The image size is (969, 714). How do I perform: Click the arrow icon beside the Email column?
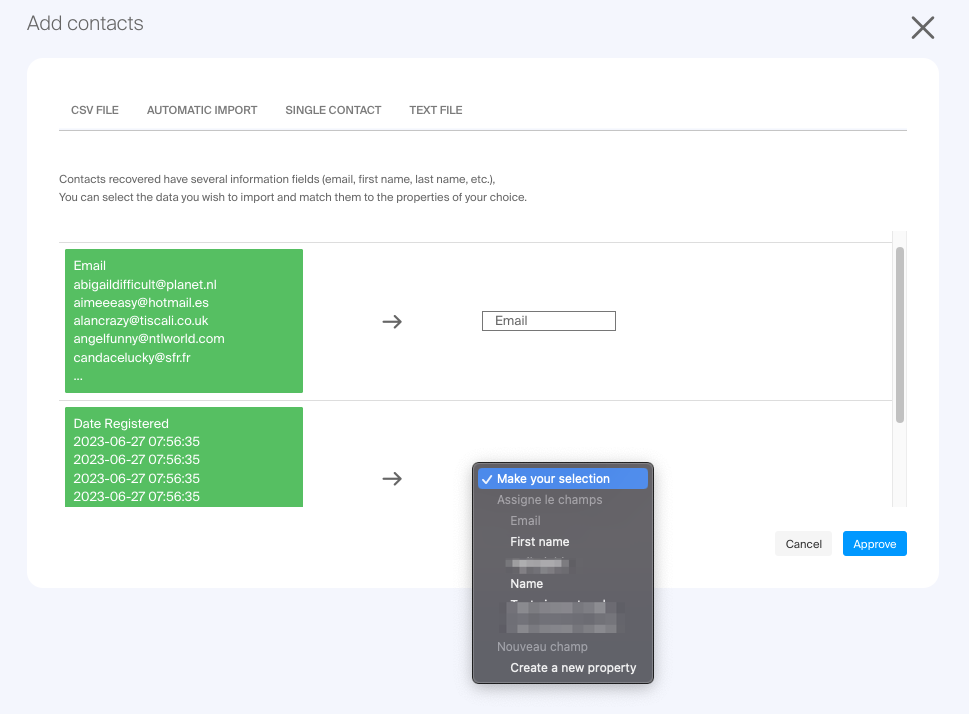pyautogui.click(x=392, y=321)
